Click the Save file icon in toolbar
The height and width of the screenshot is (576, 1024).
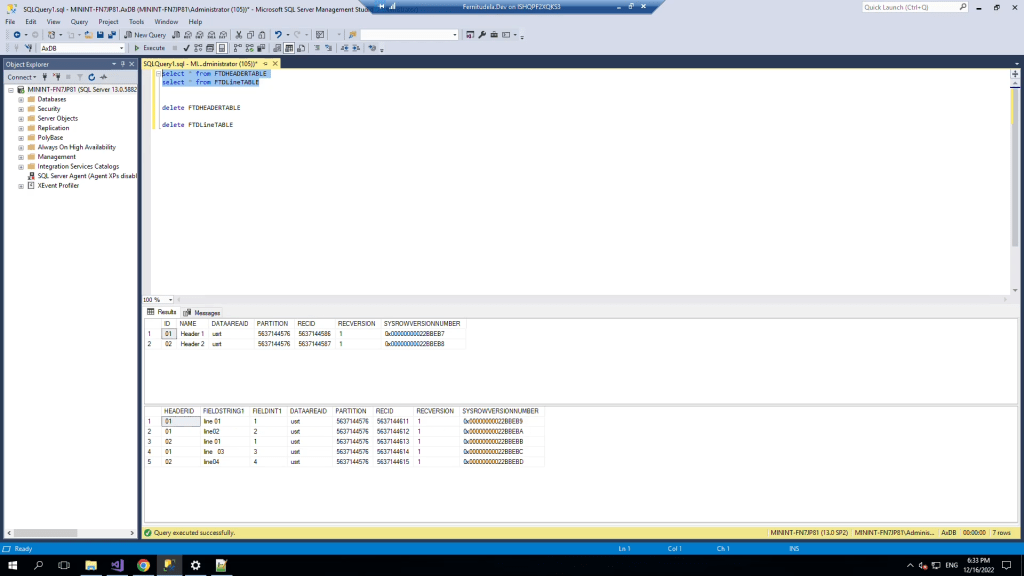click(x=100, y=34)
